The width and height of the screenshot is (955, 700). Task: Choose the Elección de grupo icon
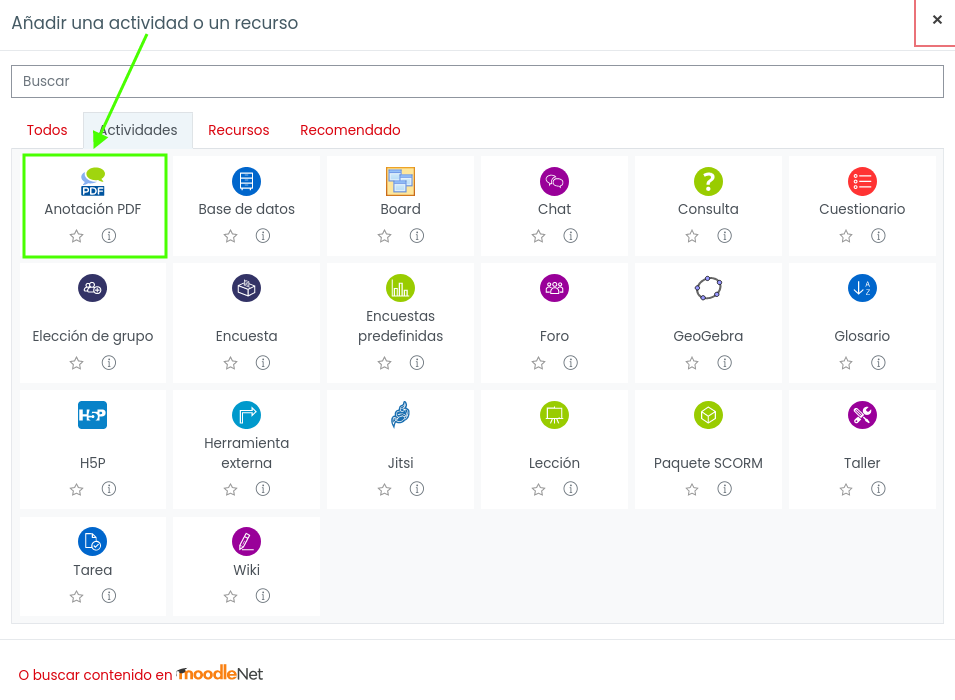pos(93,288)
